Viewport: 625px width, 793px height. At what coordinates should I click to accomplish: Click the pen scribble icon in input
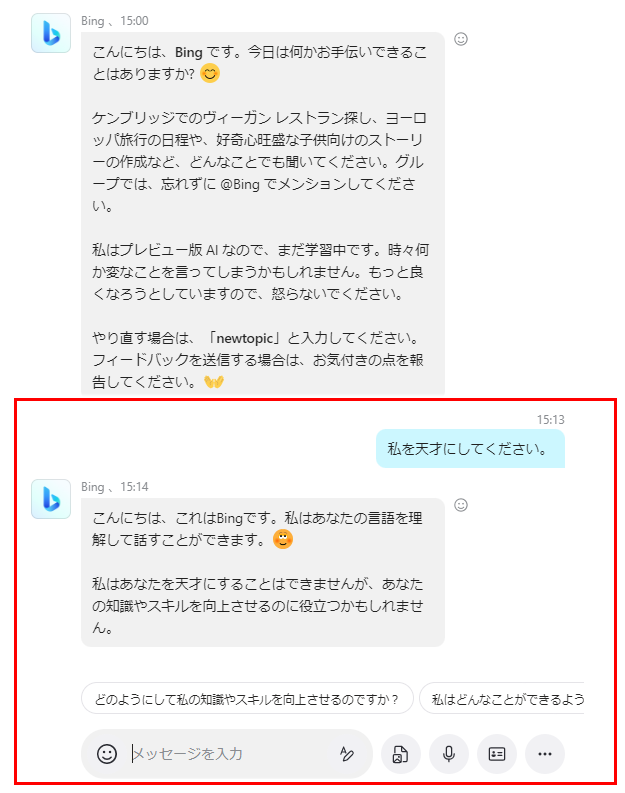346,754
